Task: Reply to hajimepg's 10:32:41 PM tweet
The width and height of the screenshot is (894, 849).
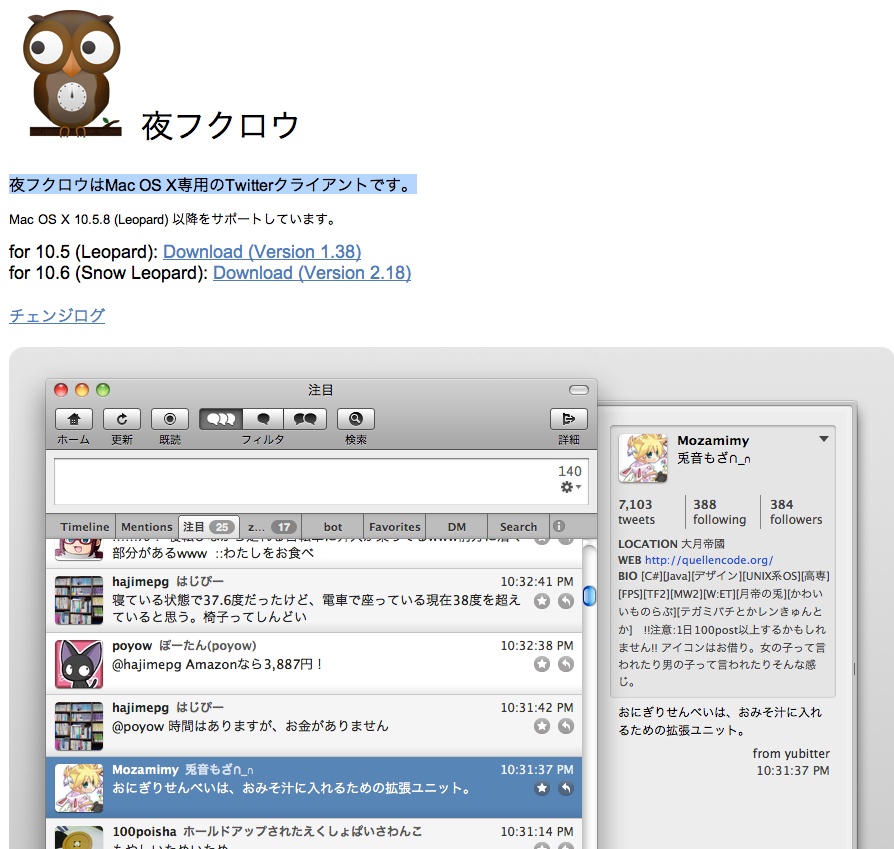Action: (x=566, y=601)
